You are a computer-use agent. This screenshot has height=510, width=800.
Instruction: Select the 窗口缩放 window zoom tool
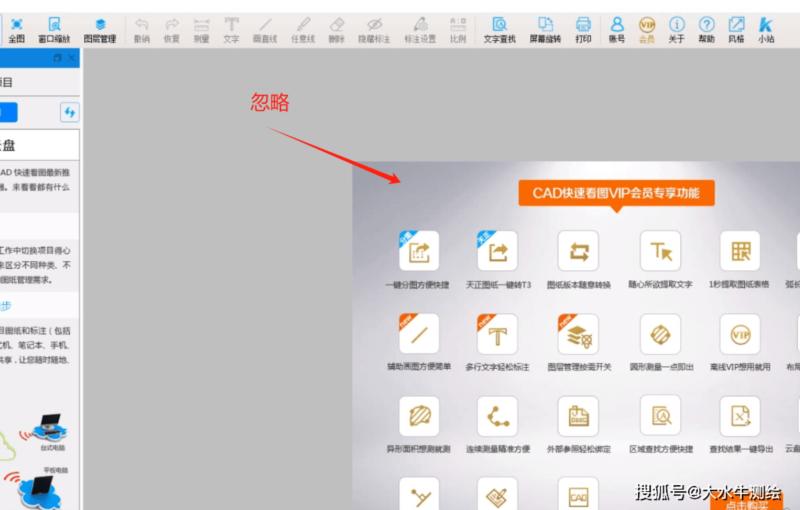tap(54, 30)
